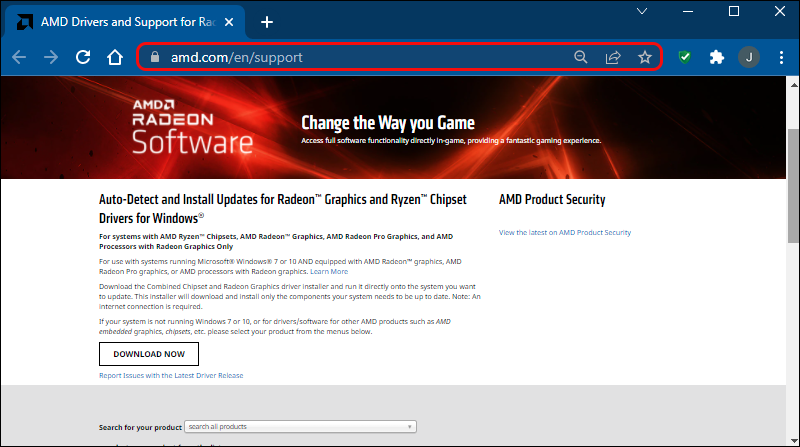Click the AMD Product Security heading
This screenshot has height=447, width=800.
552,200
